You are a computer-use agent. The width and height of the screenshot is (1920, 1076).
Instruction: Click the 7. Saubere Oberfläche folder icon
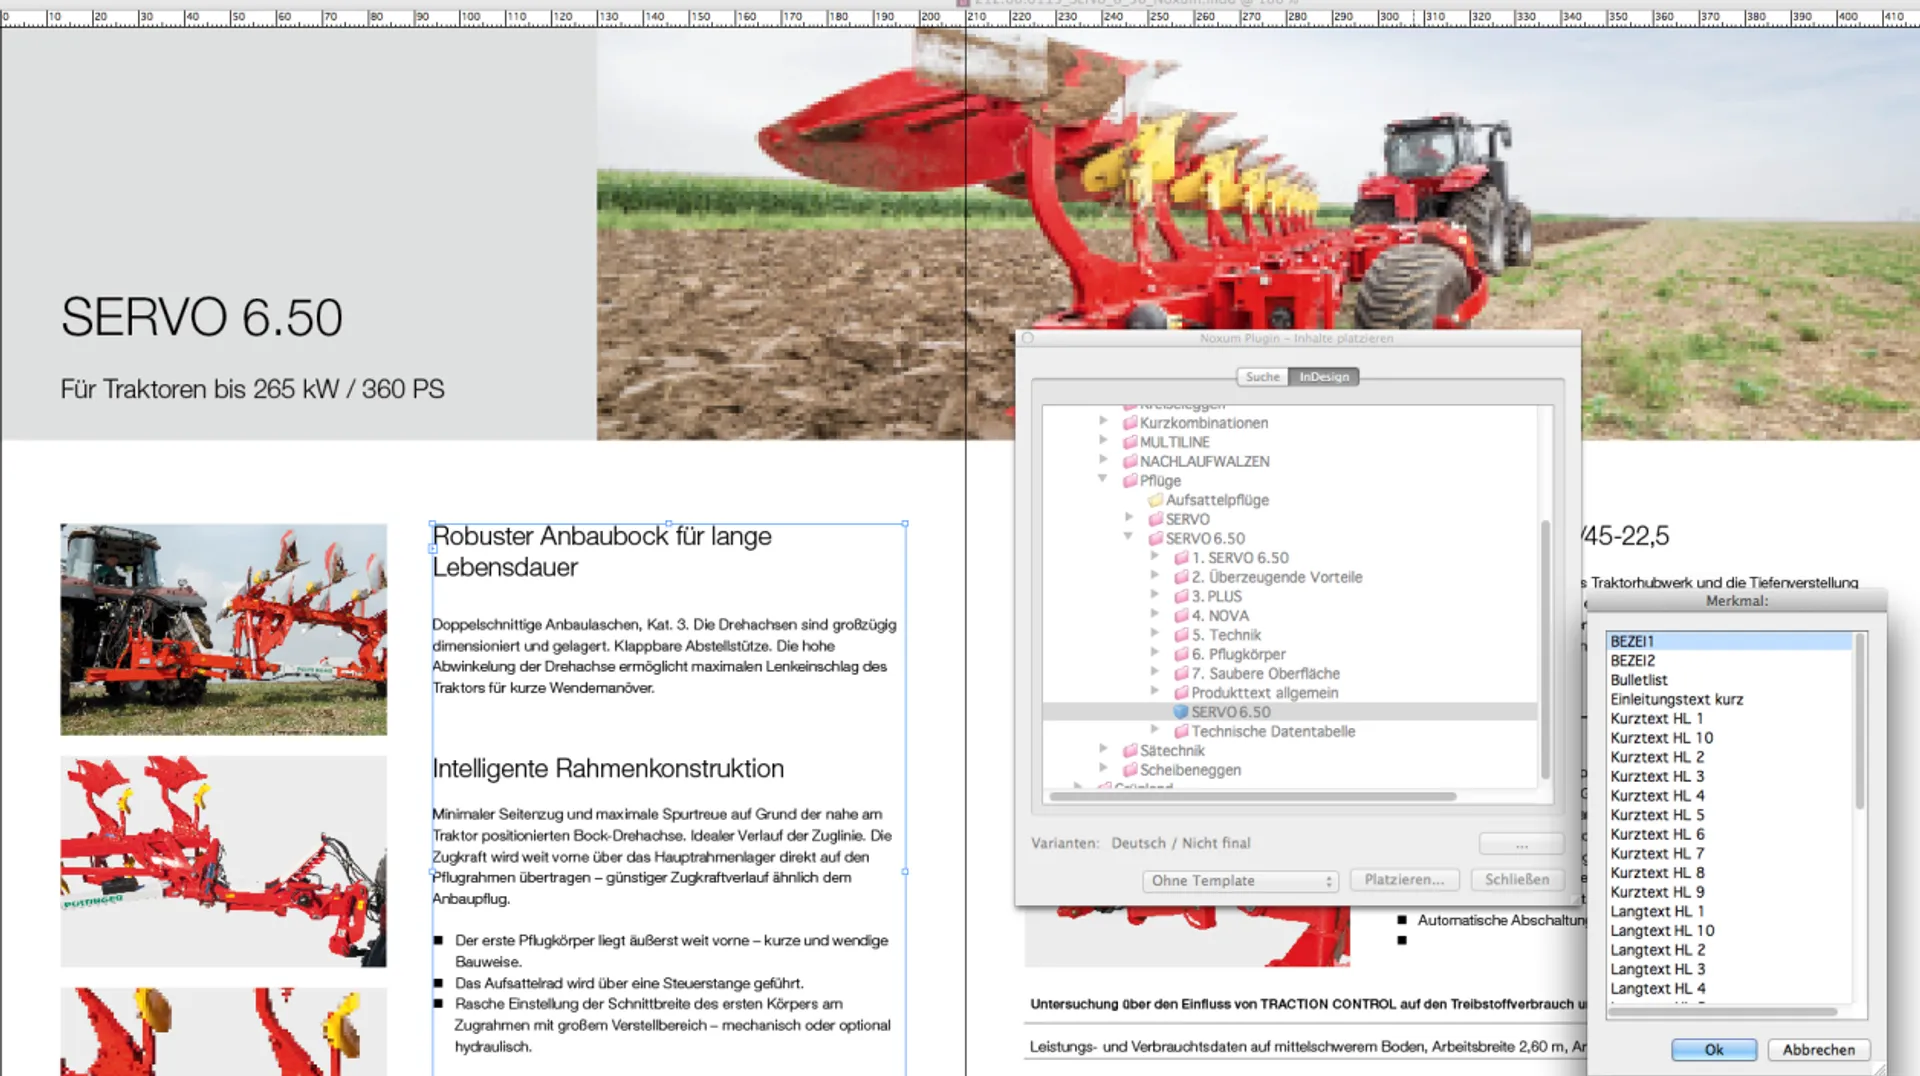[x=1181, y=673]
